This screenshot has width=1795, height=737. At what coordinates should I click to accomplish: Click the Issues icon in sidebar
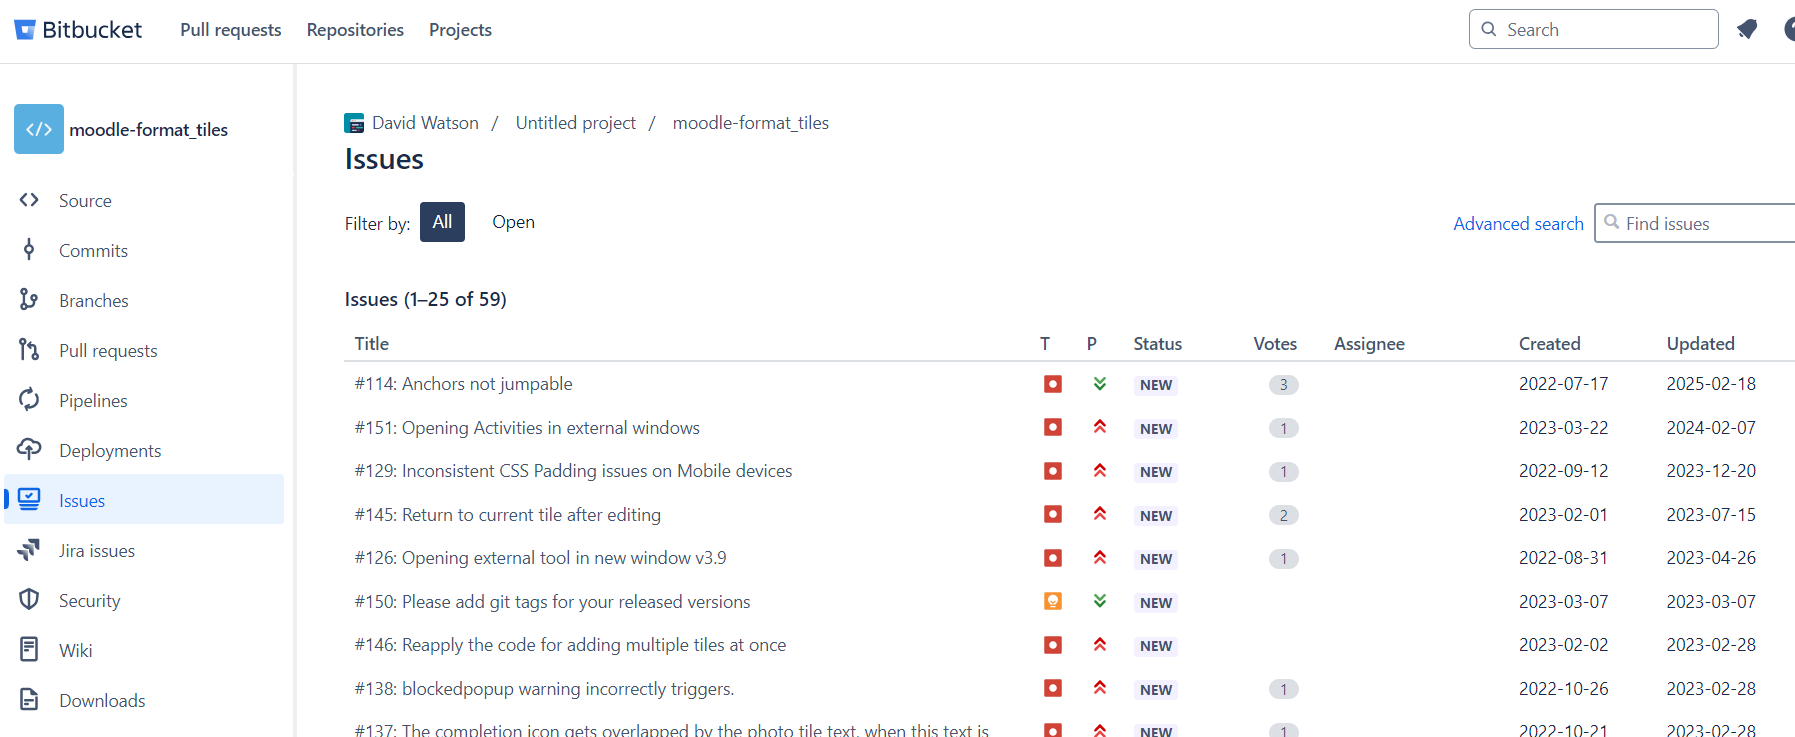coord(29,499)
